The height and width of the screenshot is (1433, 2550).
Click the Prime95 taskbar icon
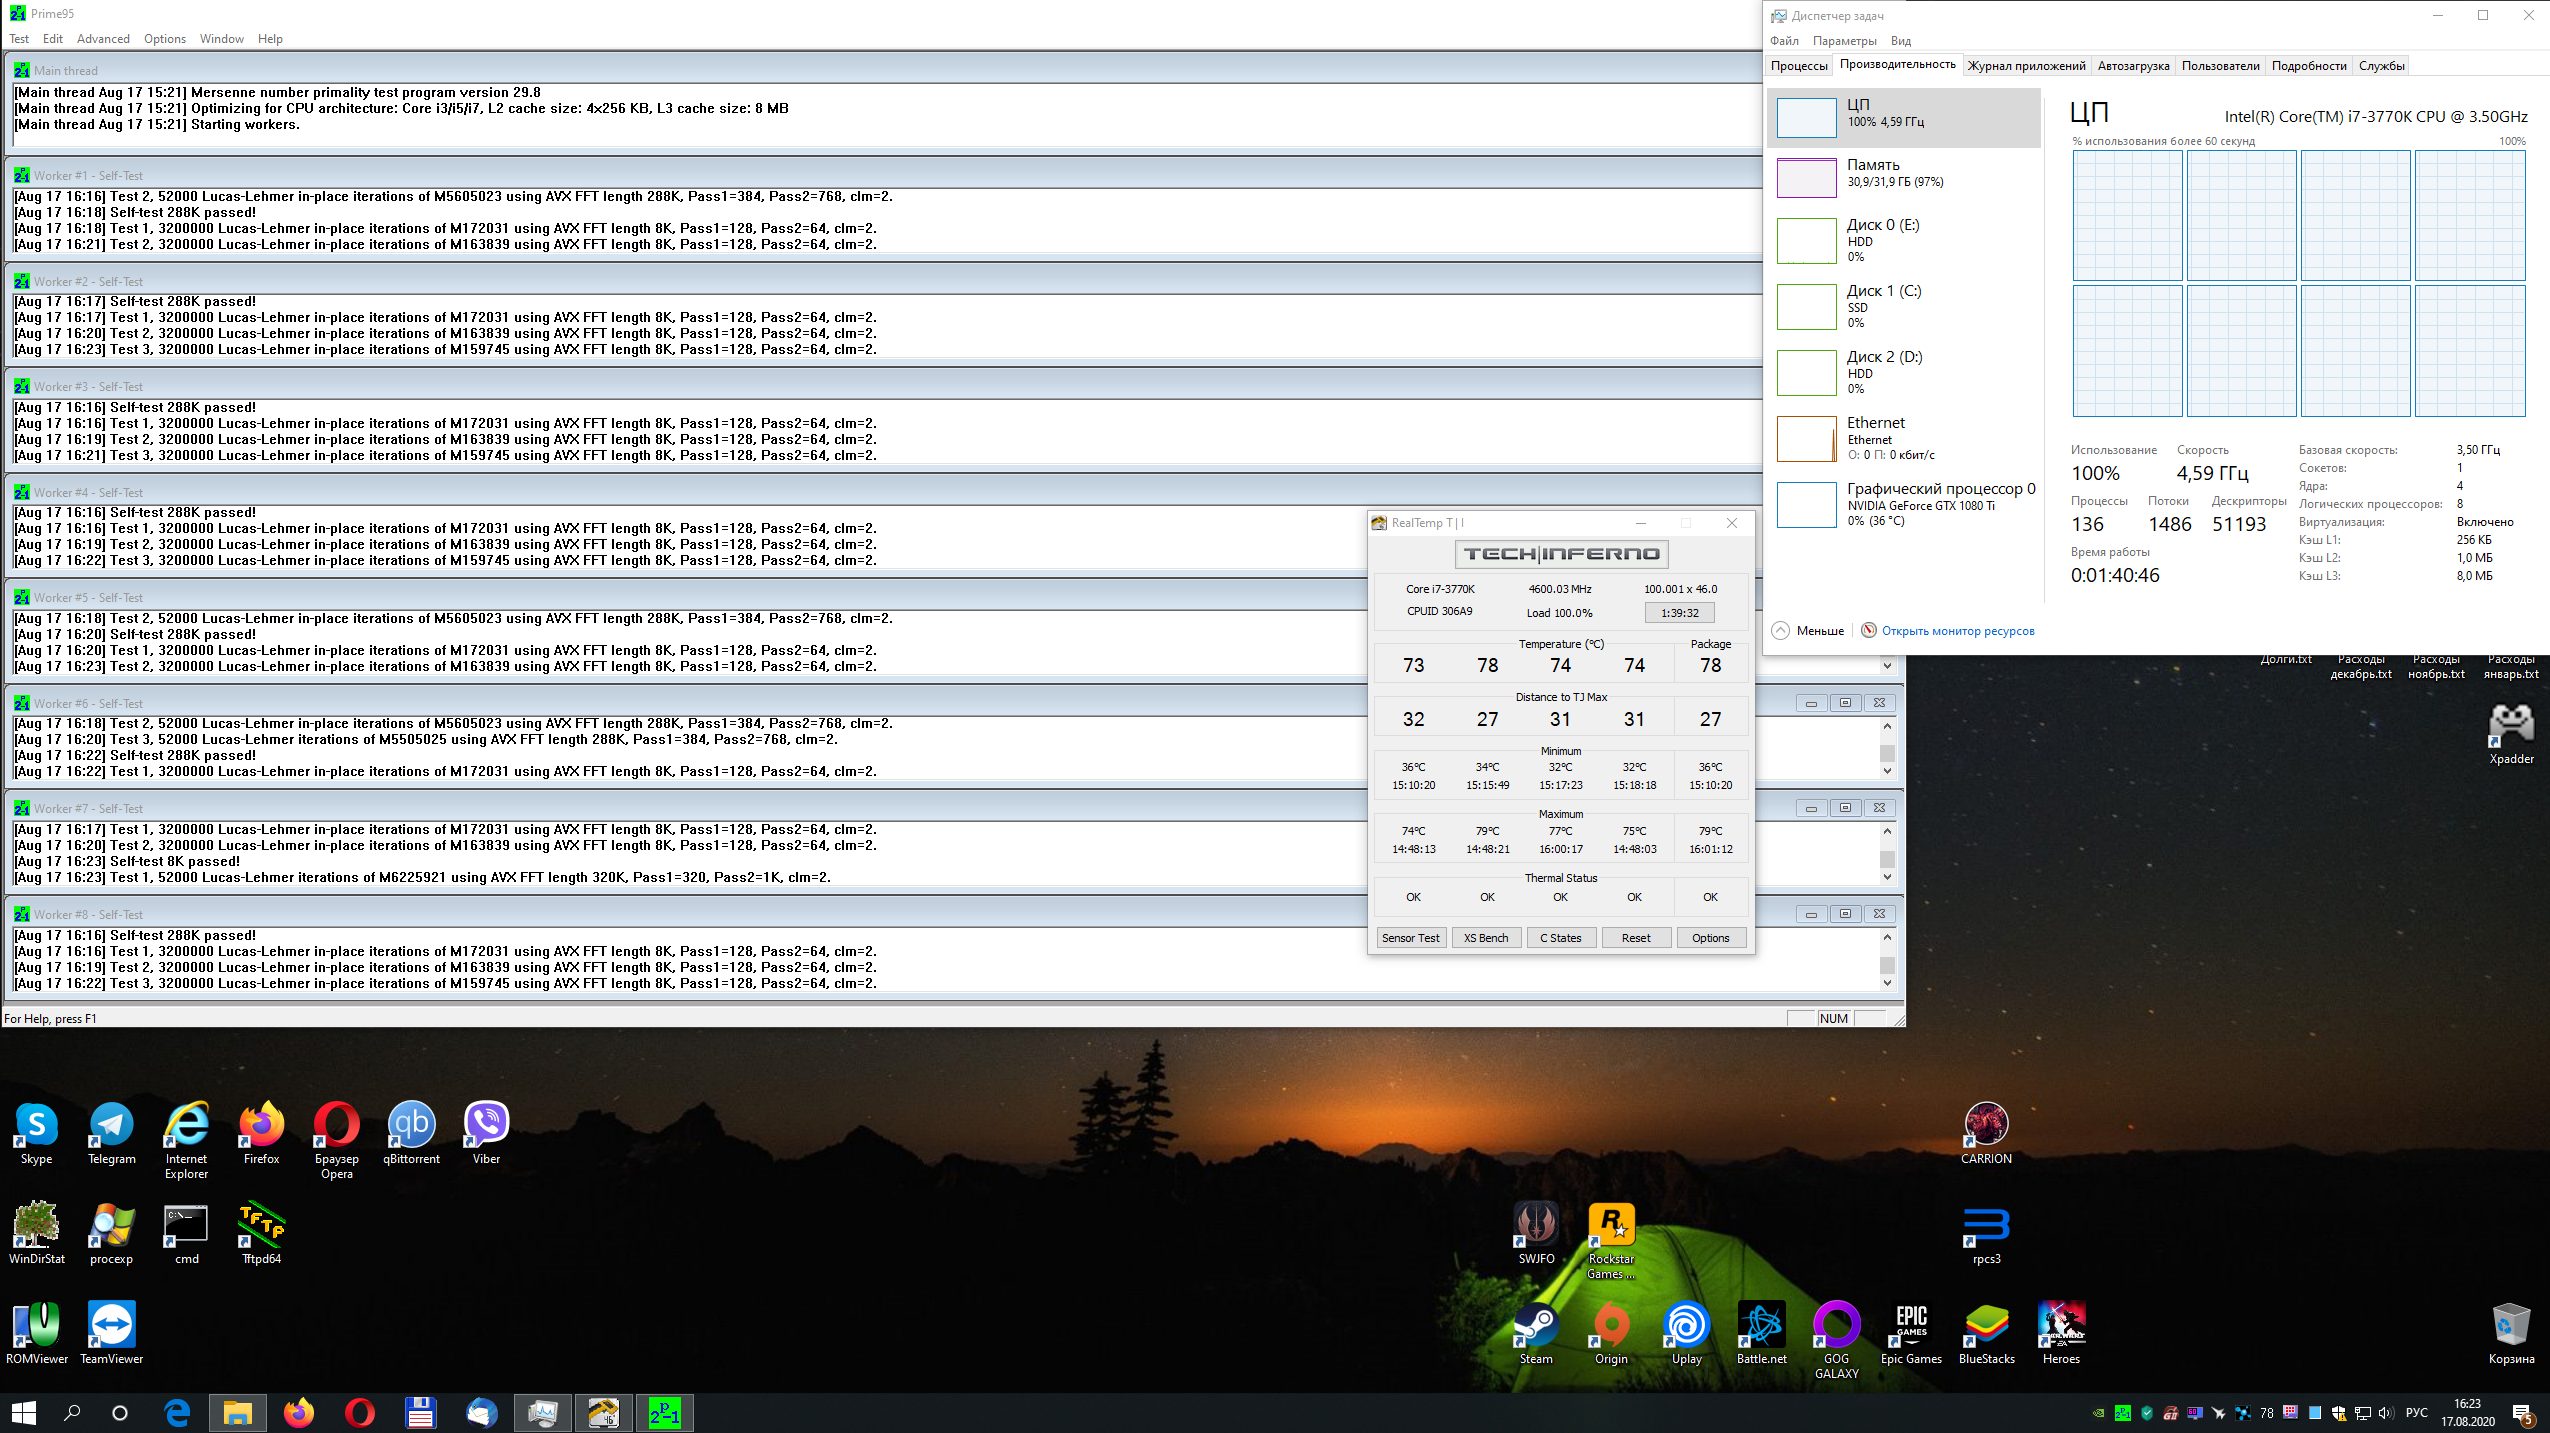click(x=664, y=1413)
